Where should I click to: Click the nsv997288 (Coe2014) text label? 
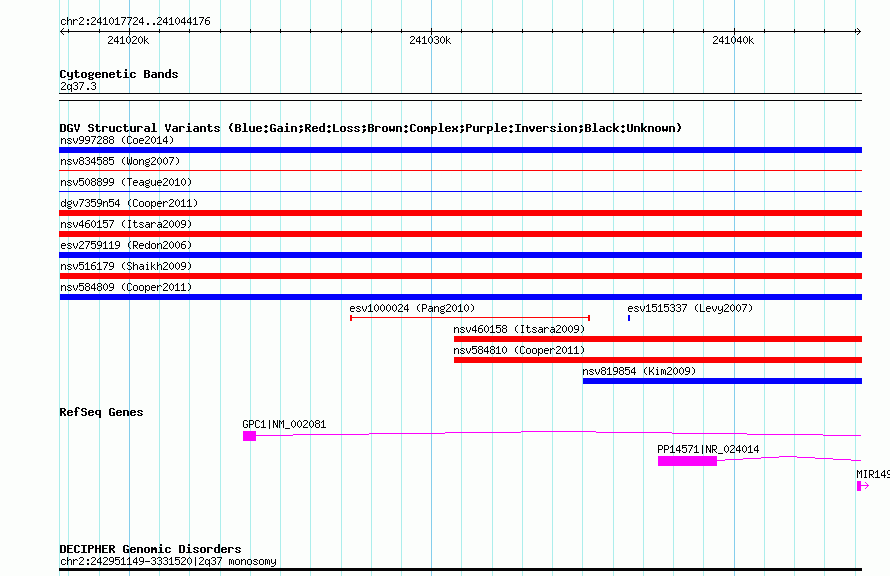(117, 140)
